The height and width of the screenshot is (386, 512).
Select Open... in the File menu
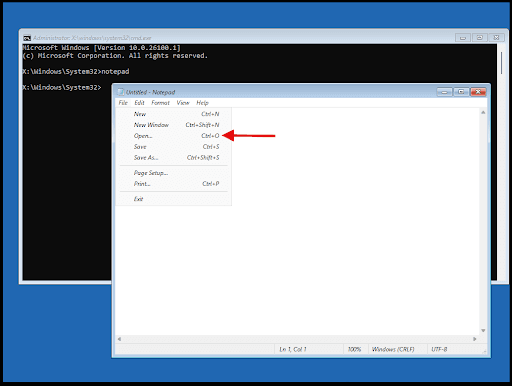[x=173, y=136]
